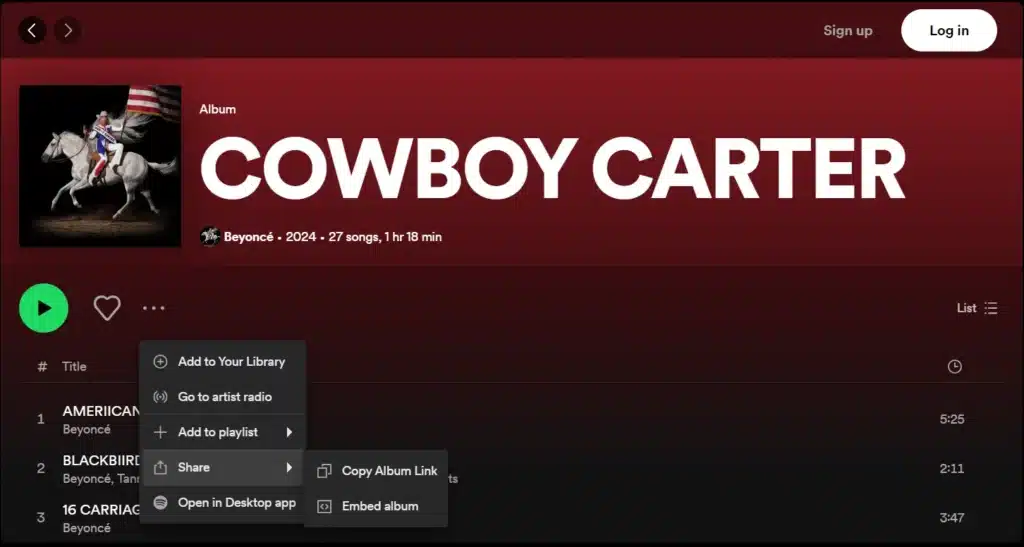
Task: Click the arrow beside Share
Action: [x=289, y=467]
